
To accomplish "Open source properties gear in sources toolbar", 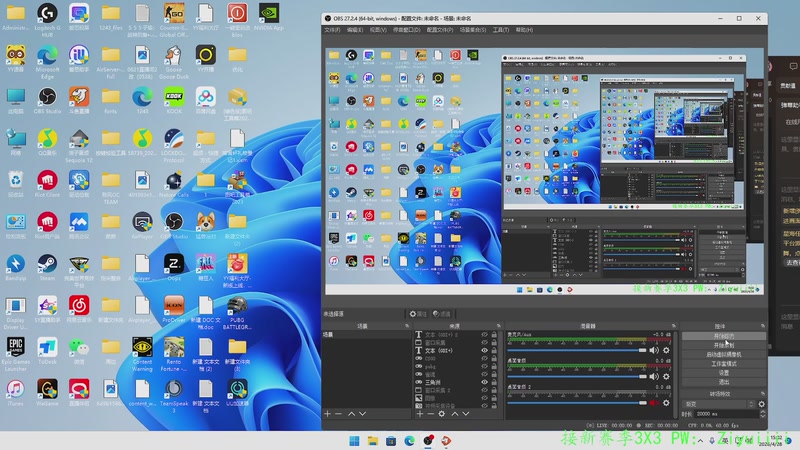I will coord(441,414).
